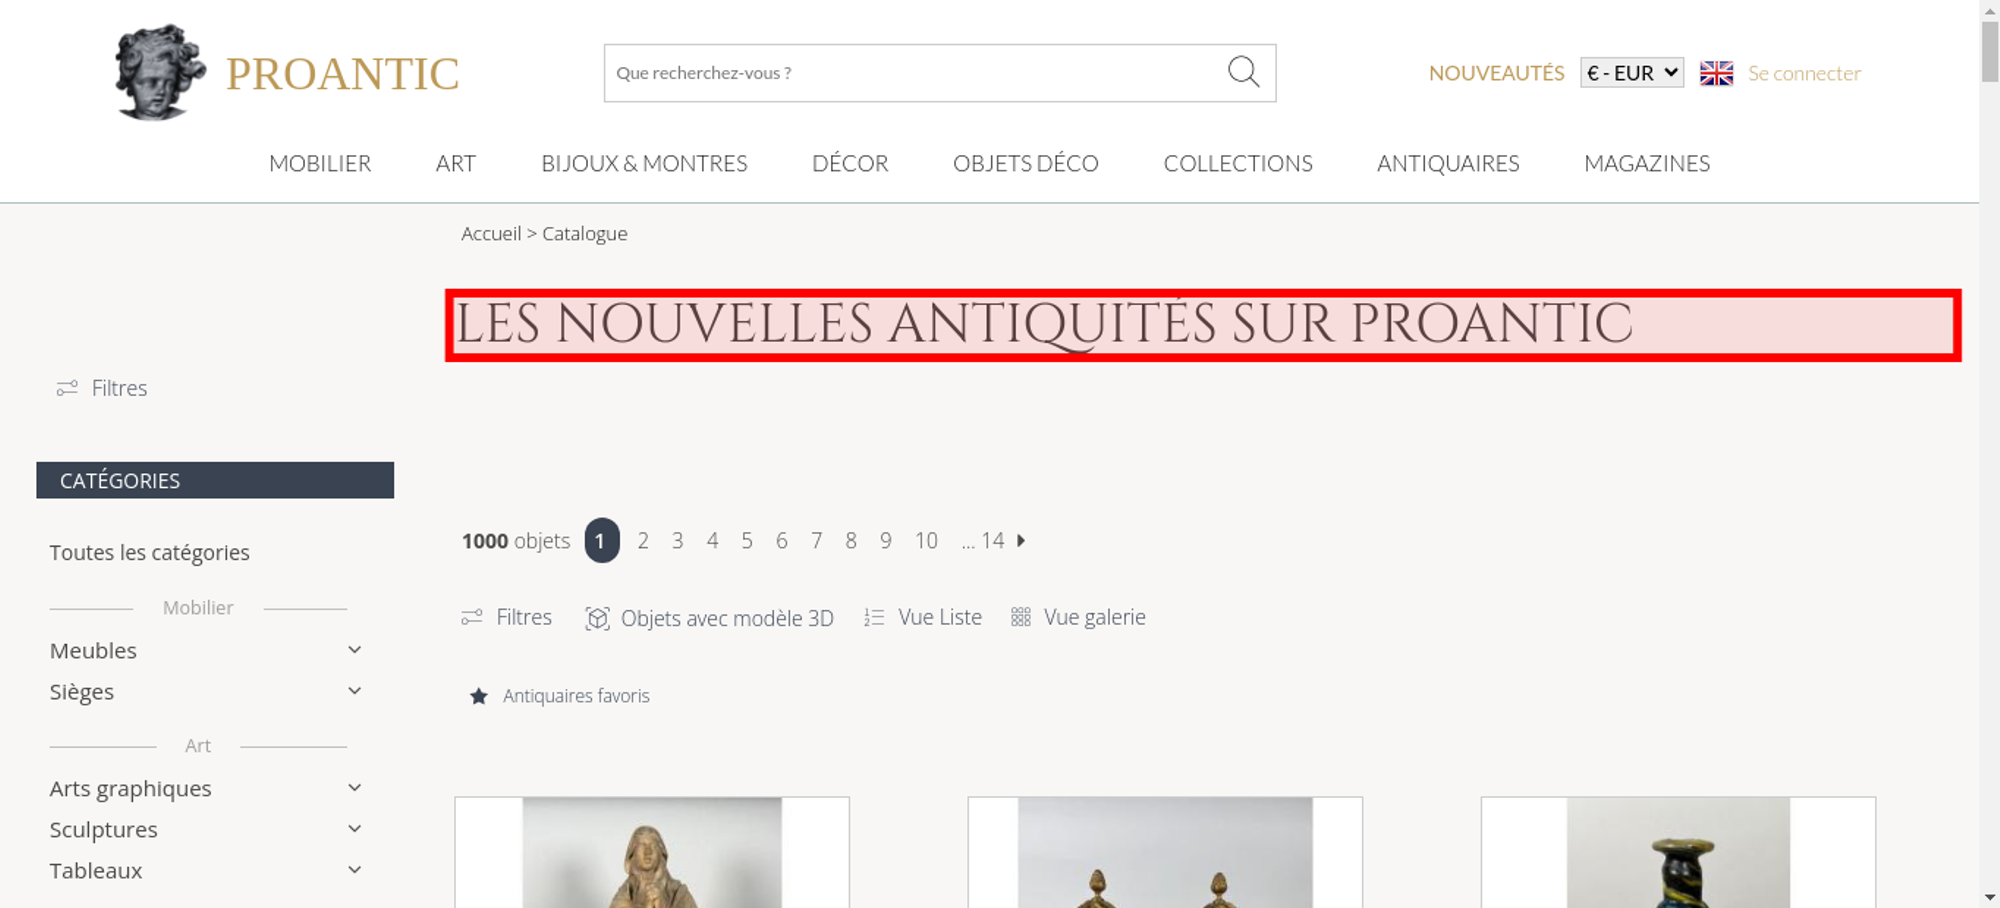Go to page 5 of results
The height and width of the screenshot is (908, 2000).
747,541
